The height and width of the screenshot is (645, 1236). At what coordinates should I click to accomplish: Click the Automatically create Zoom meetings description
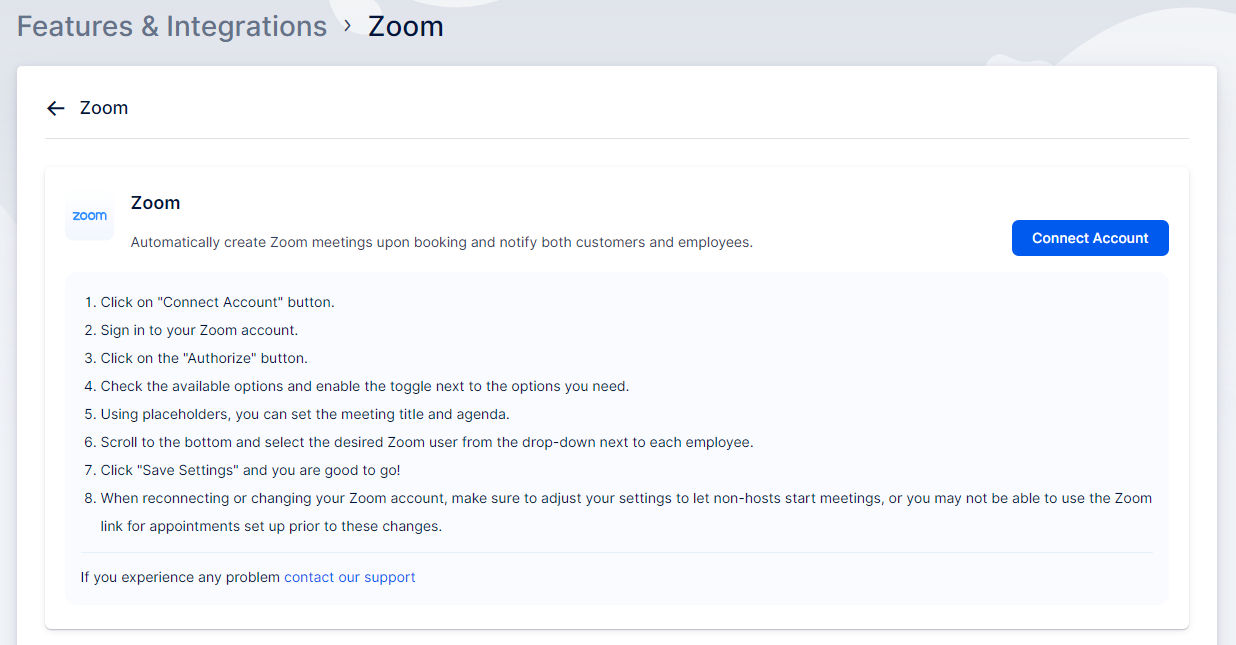441,242
